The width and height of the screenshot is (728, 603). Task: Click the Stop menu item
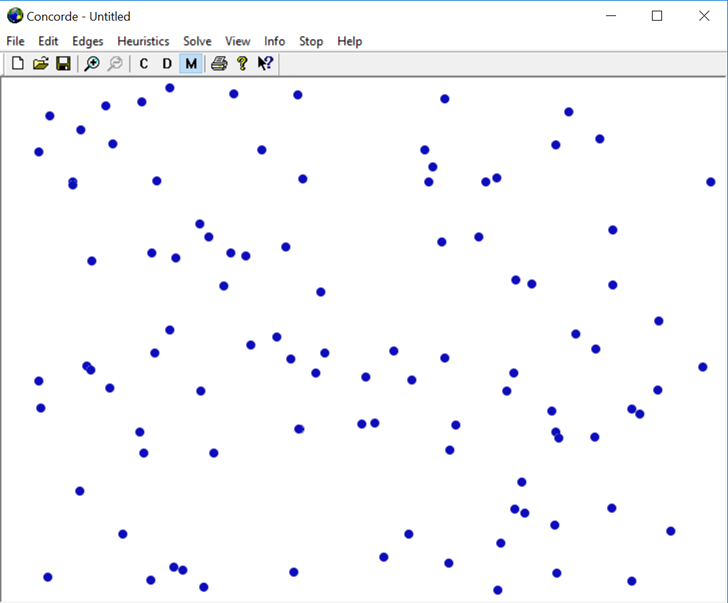(x=311, y=41)
